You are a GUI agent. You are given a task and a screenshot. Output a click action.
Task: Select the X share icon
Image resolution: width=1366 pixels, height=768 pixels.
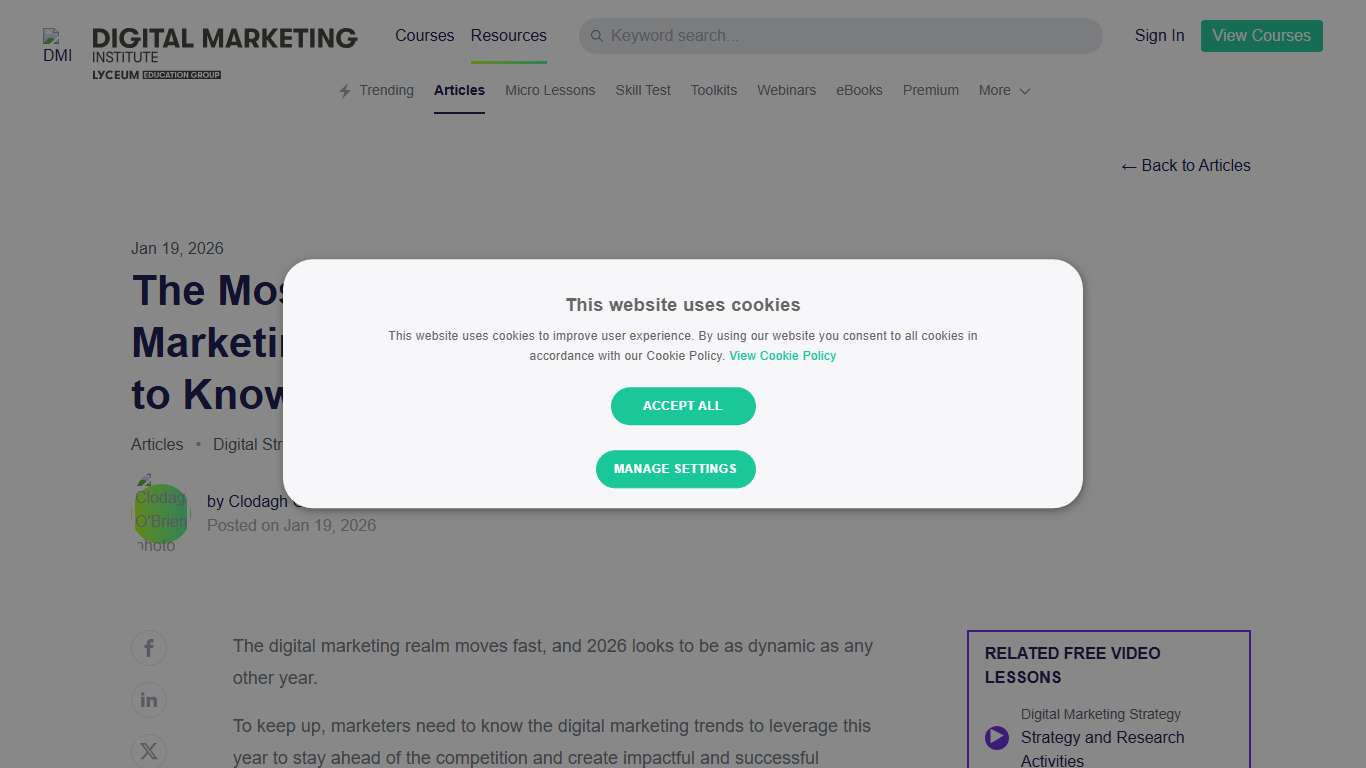click(148, 751)
